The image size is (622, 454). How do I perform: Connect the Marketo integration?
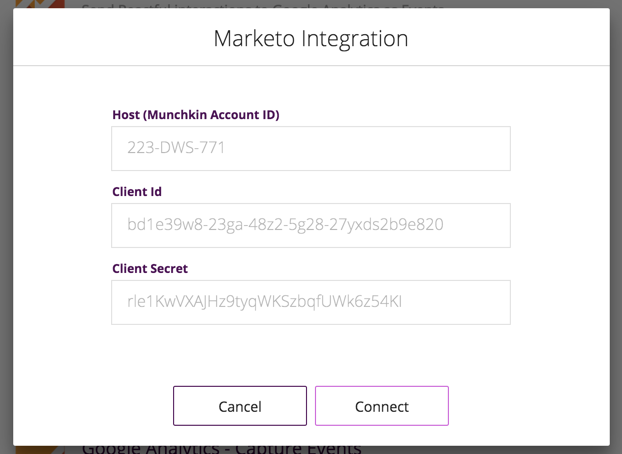(381, 406)
